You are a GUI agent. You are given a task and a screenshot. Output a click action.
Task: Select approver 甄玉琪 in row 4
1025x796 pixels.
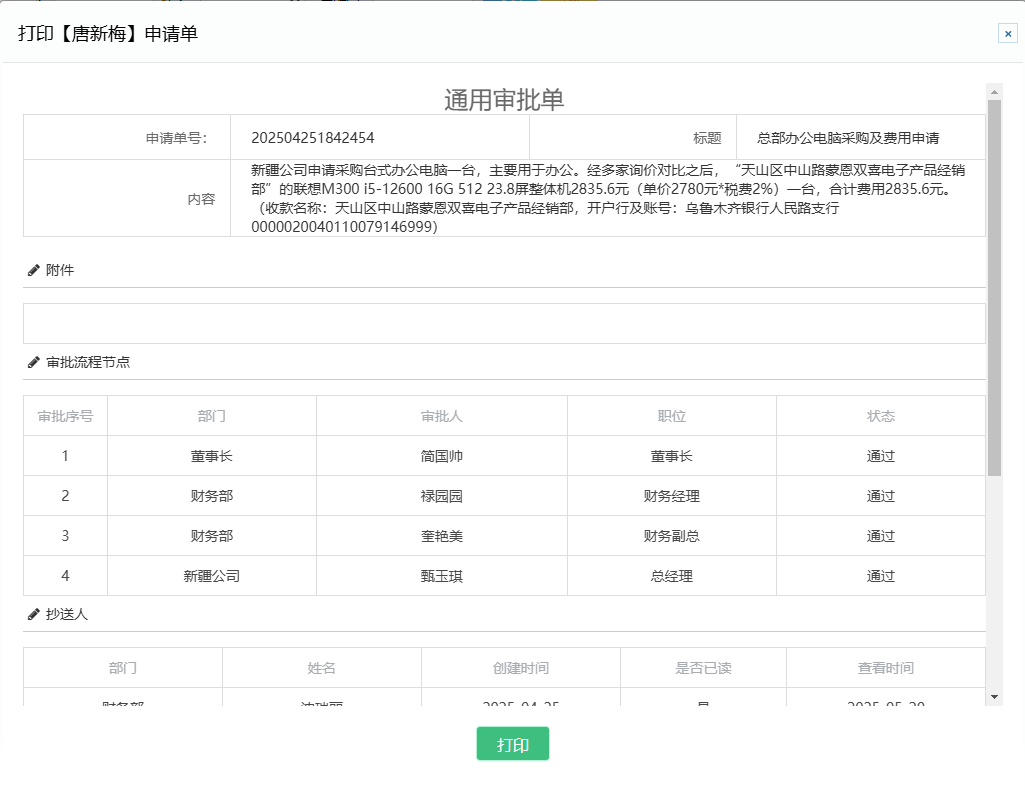[x=441, y=576]
